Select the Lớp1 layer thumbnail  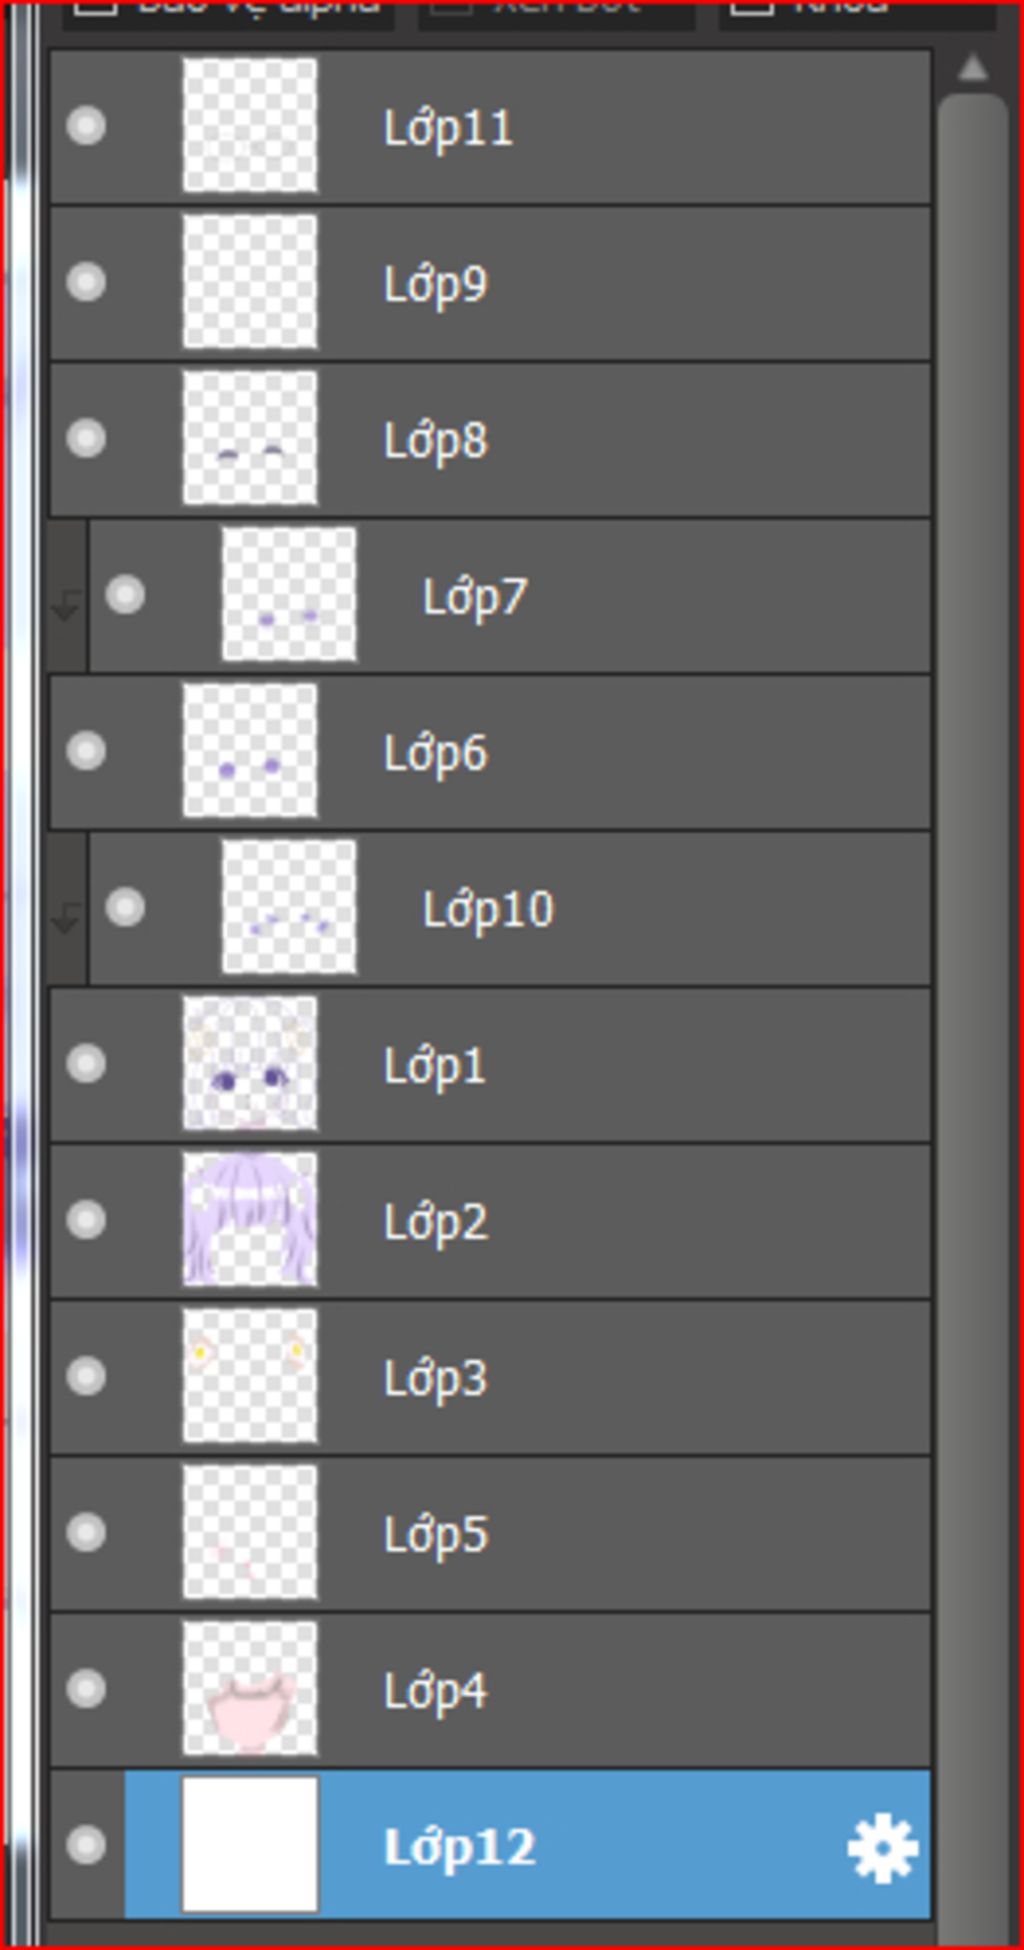(x=250, y=1064)
